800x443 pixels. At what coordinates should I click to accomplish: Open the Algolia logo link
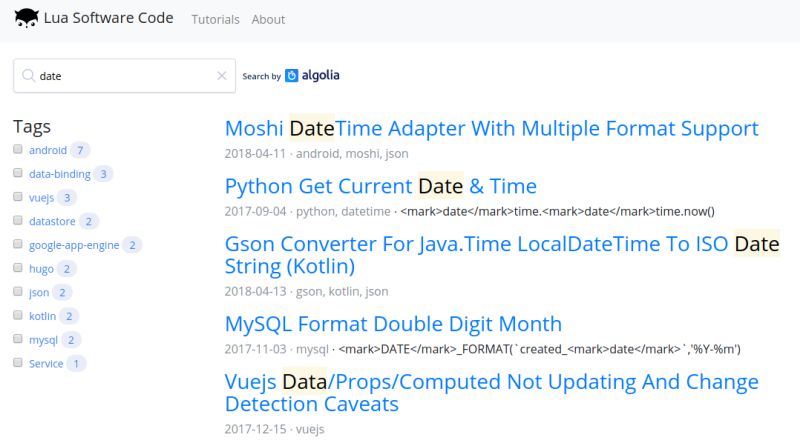312,76
